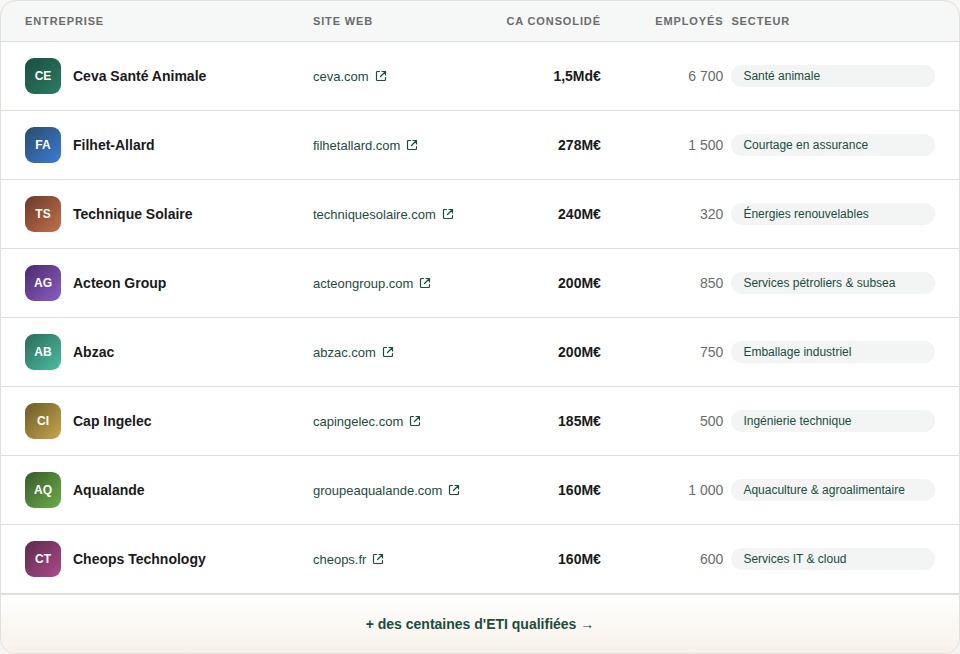The height and width of the screenshot is (654, 960).
Task: Click the TS avatar badge for Technique Solaire
Action: pos(43,214)
